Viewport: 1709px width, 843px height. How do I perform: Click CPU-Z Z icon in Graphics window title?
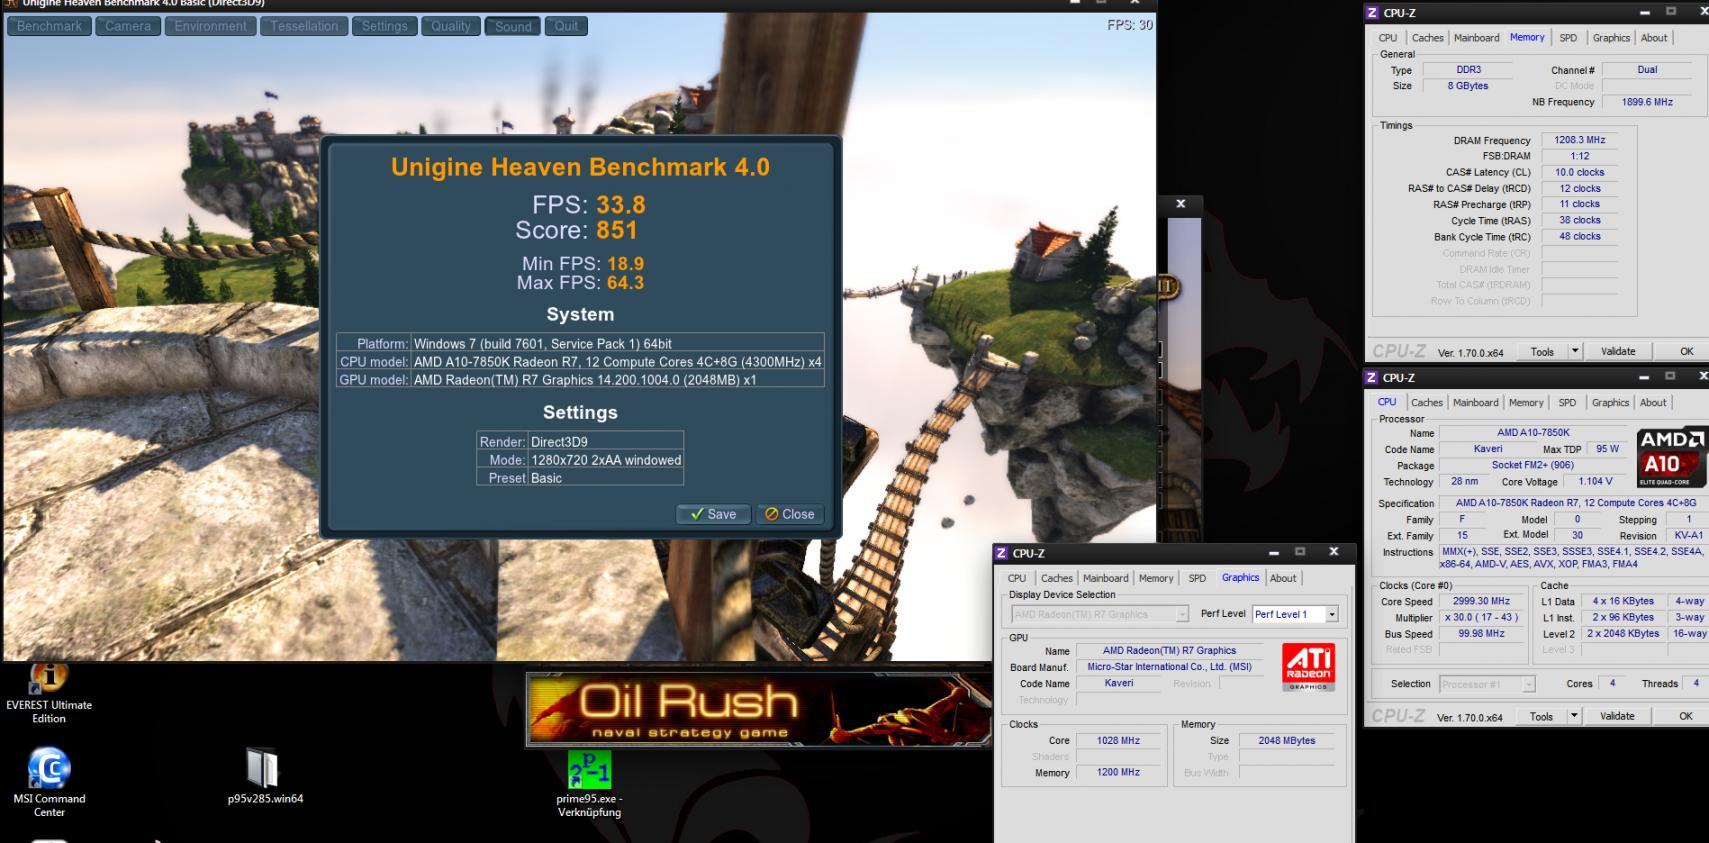click(x=1001, y=553)
